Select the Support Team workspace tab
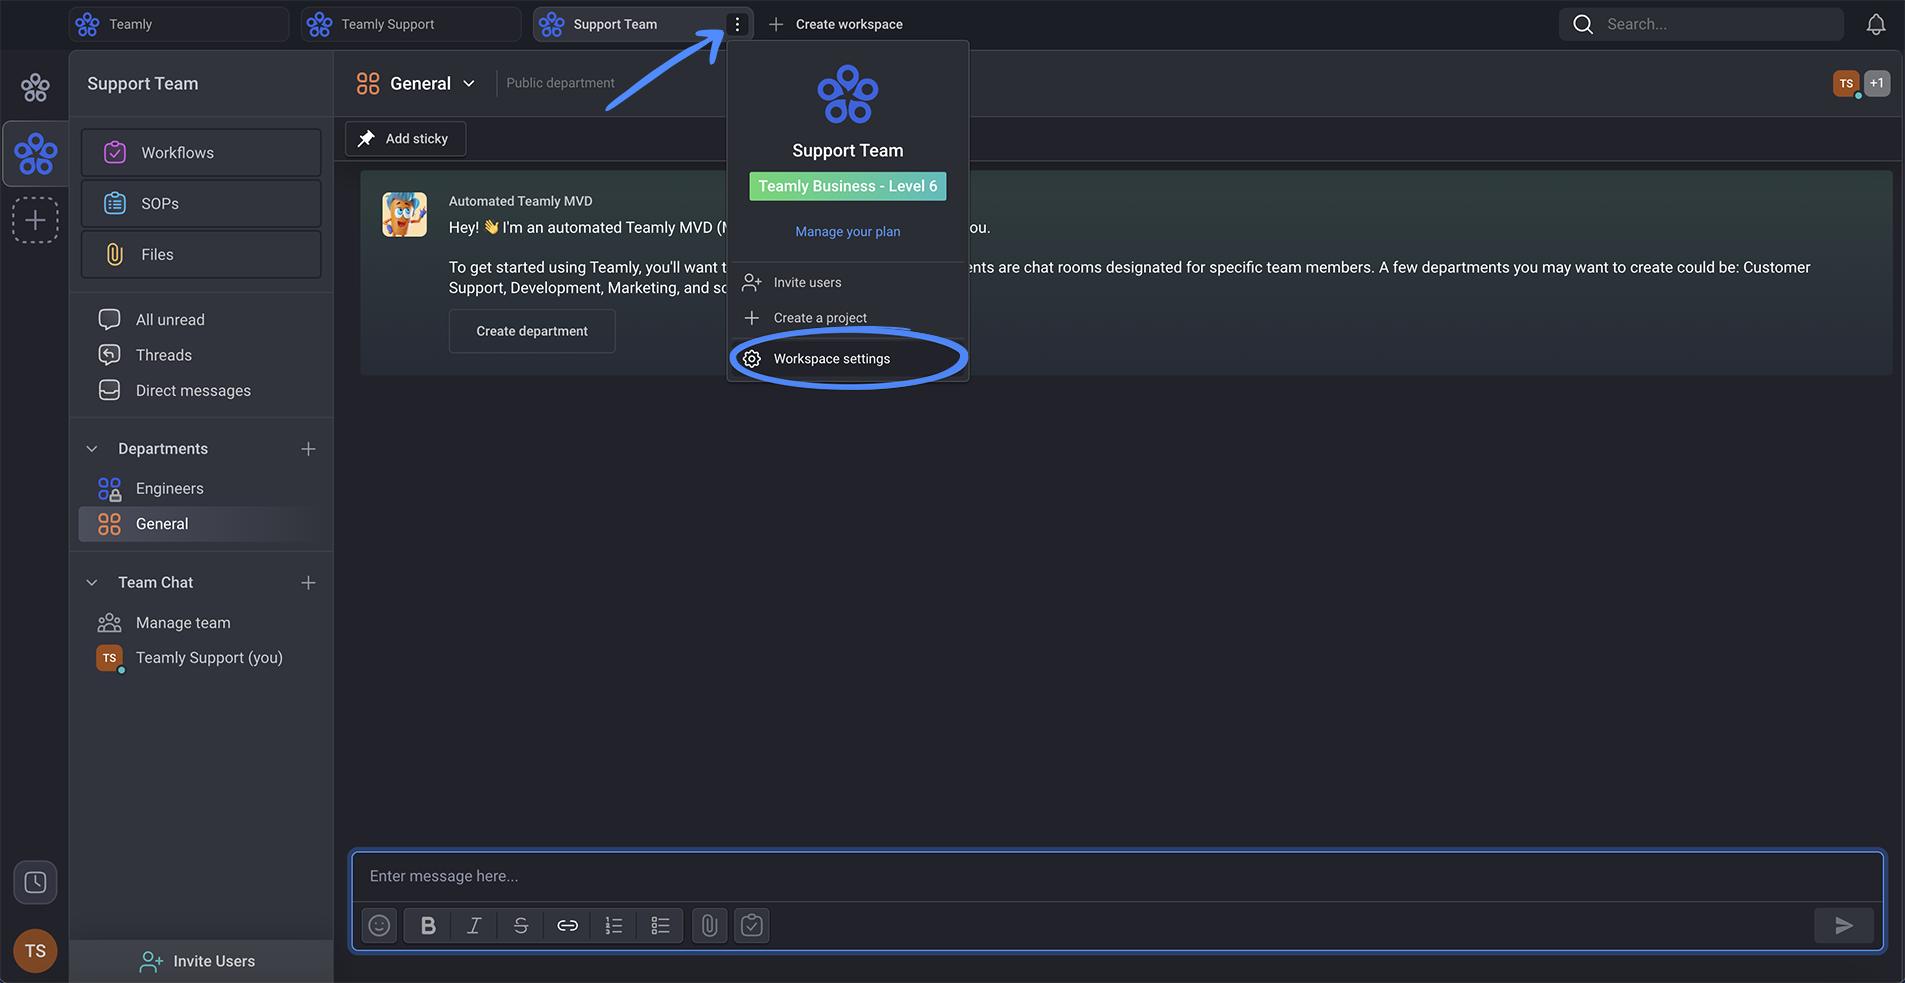Screen dimensions: 1905x983 (630, 24)
